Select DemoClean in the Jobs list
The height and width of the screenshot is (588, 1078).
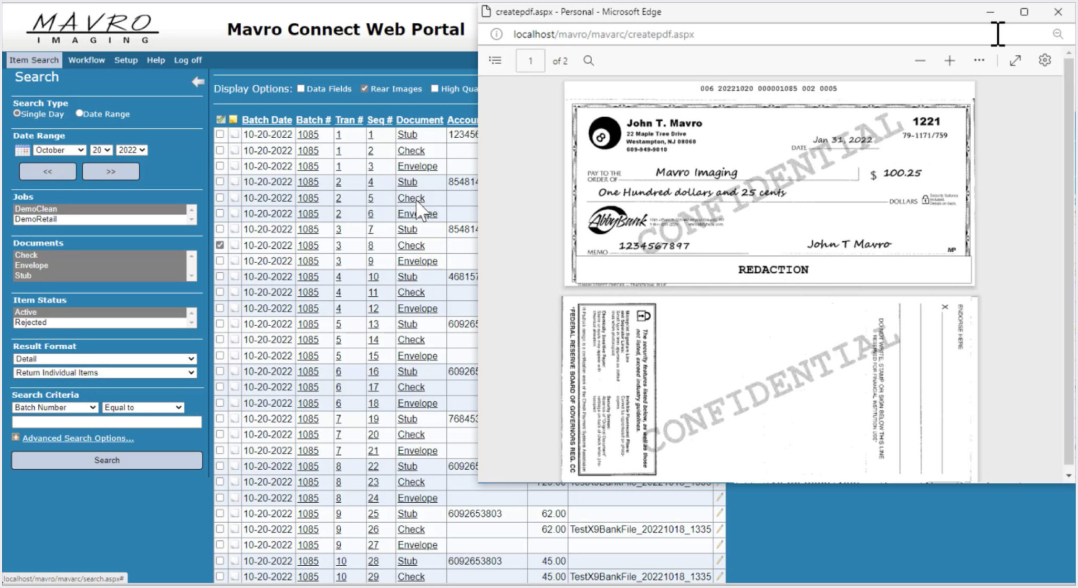pos(100,209)
